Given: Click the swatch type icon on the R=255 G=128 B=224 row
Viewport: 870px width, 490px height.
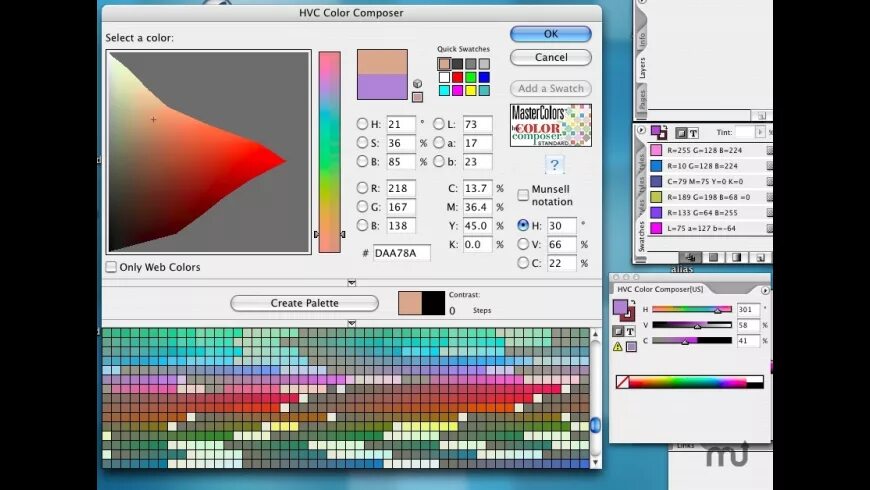Looking at the screenshot, I should pos(770,150).
